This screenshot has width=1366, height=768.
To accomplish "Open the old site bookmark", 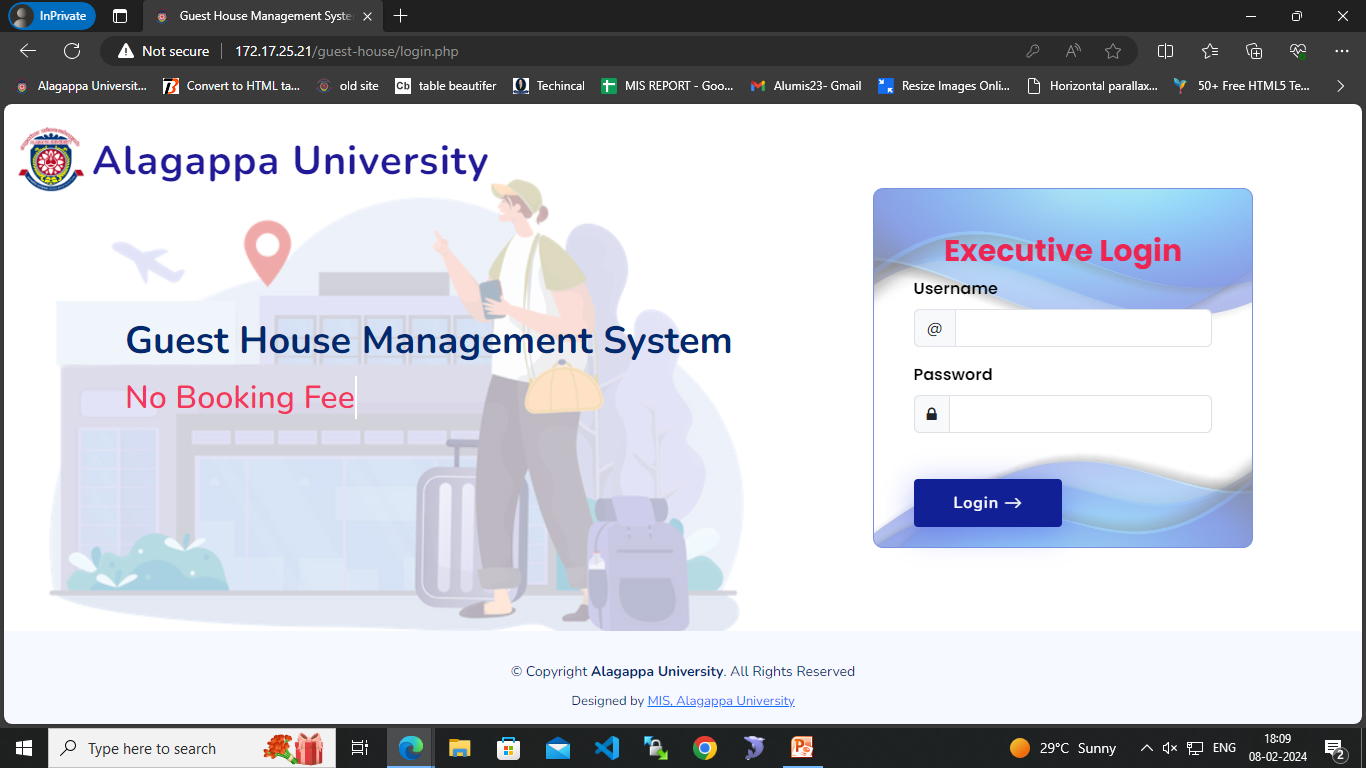I will pos(348,86).
